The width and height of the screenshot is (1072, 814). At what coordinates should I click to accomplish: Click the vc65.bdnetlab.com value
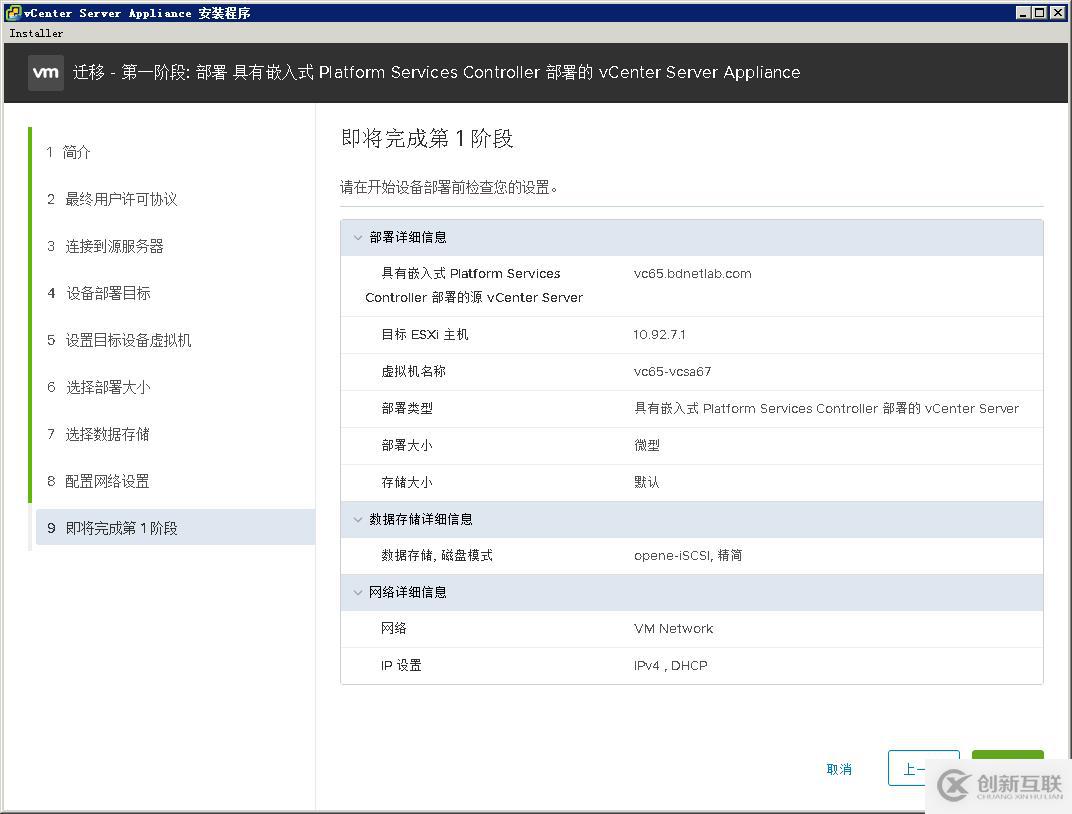pyautogui.click(x=693, y=273)
